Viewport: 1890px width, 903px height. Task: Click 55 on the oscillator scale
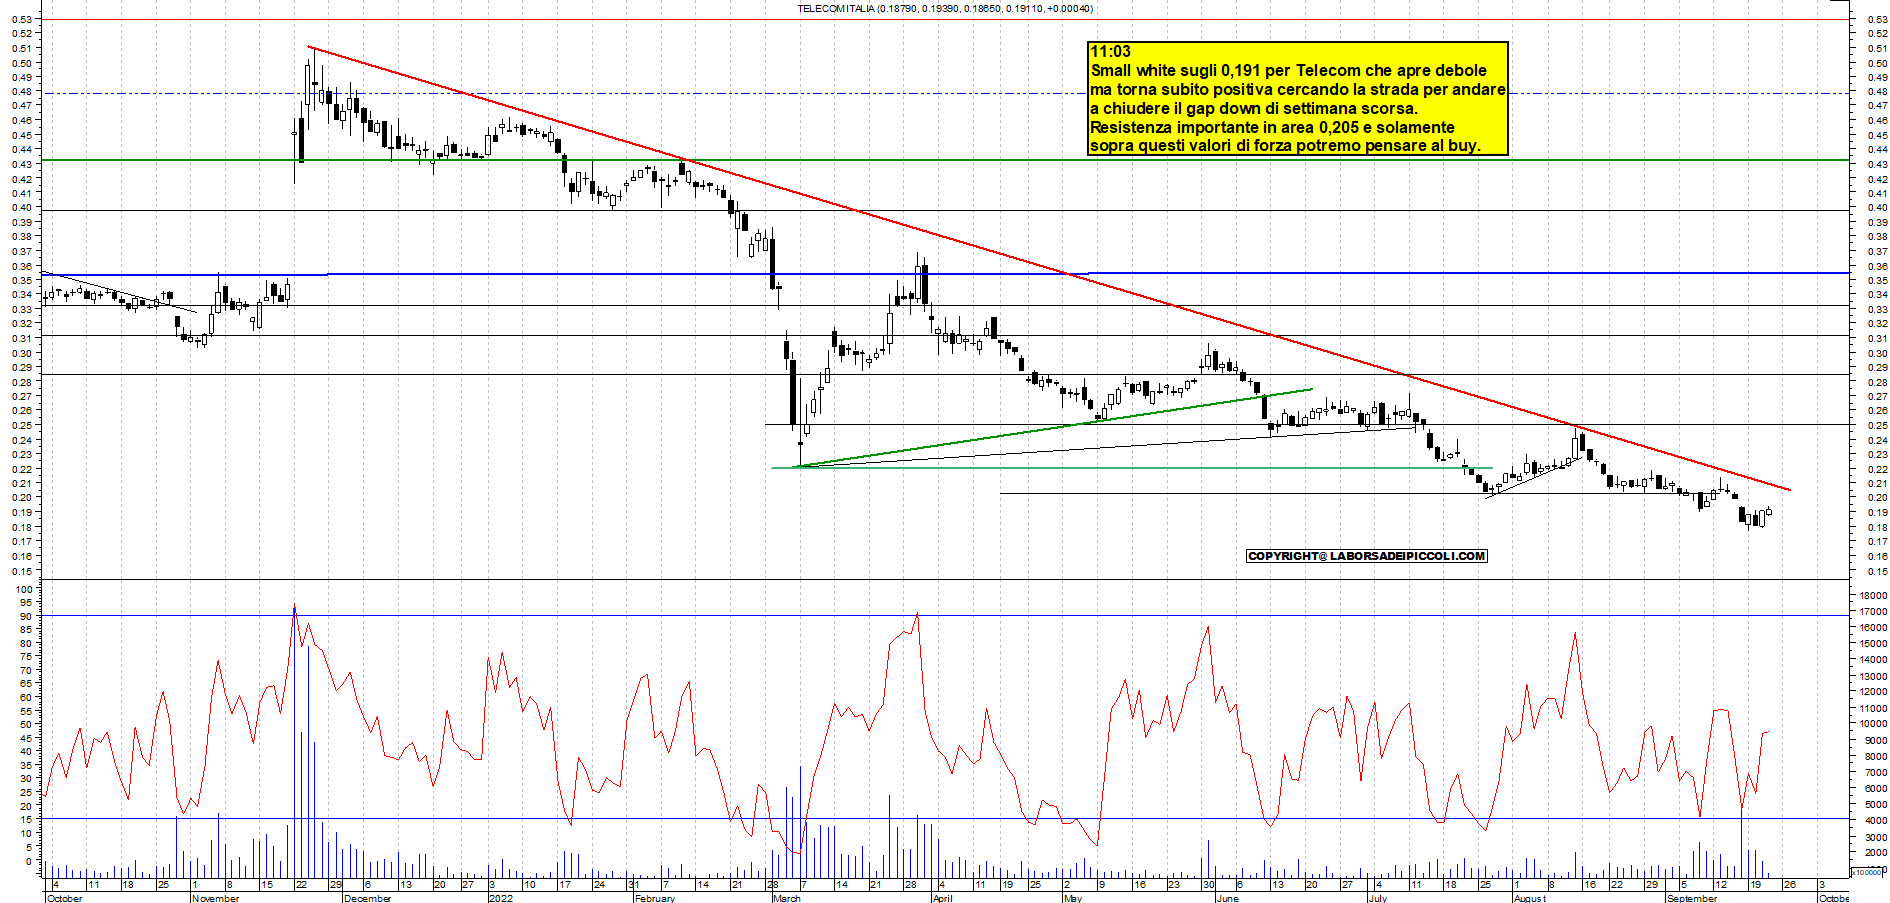click(26, 711)
